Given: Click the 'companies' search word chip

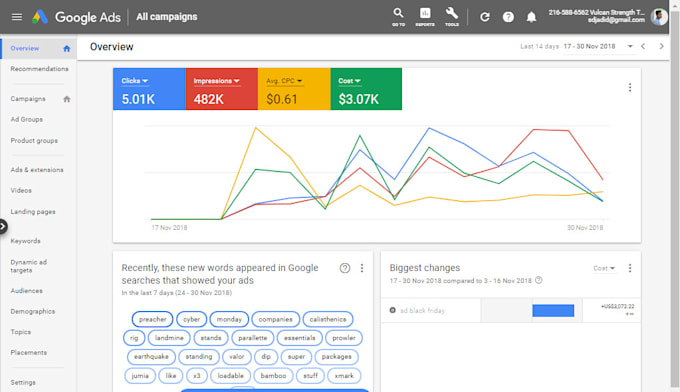Looking at the screenshot, I should [275, 319].
